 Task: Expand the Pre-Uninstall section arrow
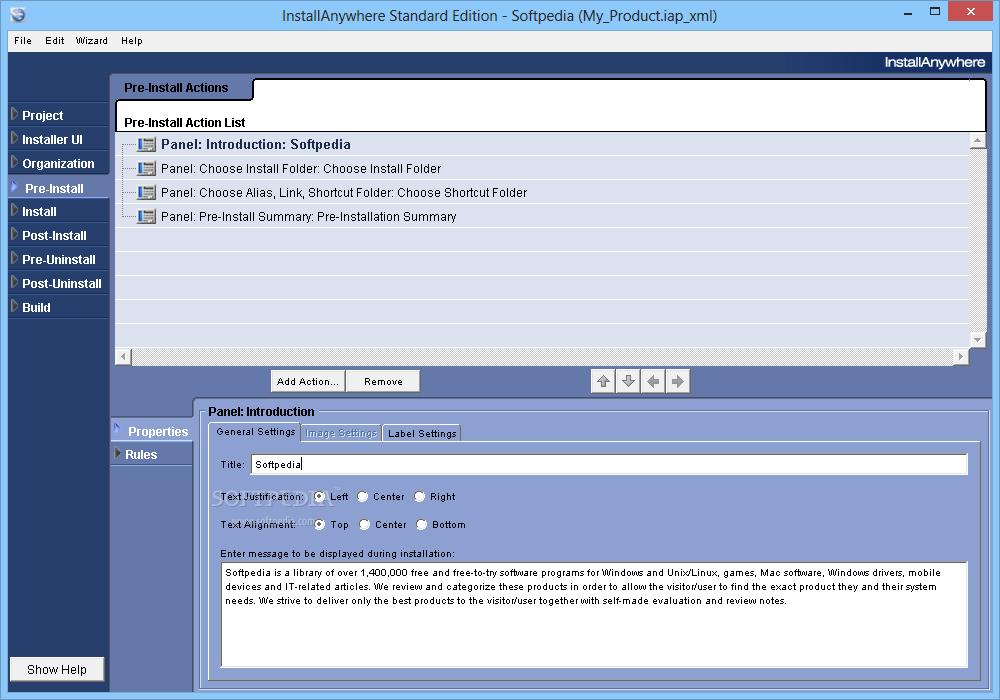pos(15,259)
